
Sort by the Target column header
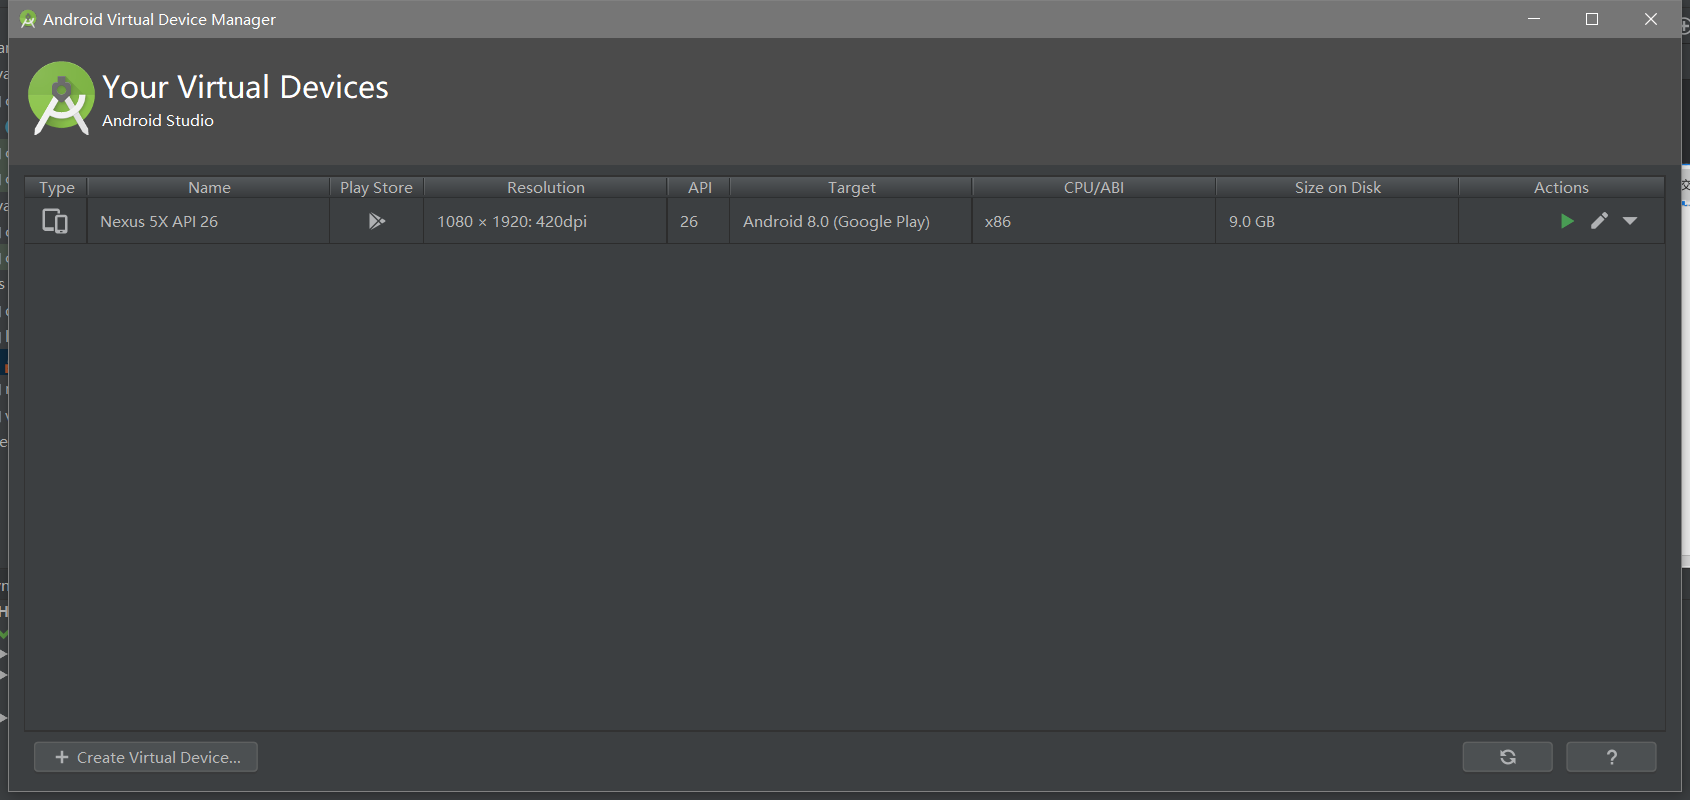coord(851,187)
